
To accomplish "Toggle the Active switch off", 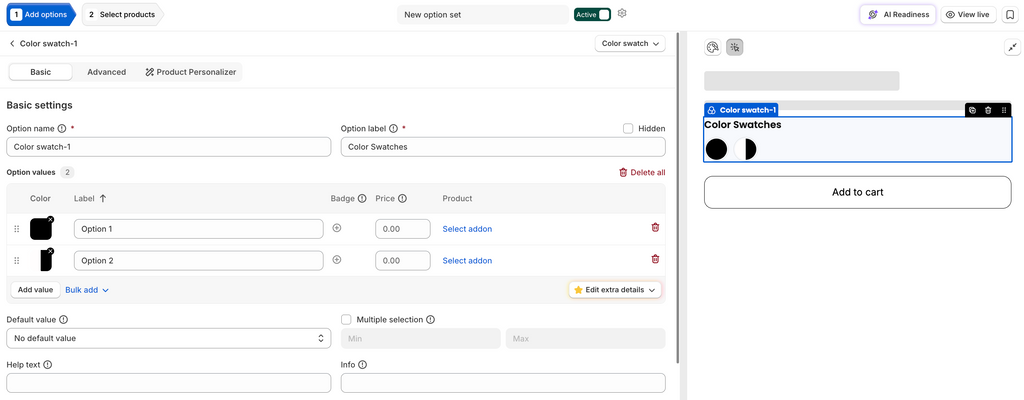I will (x=592, y=14).
